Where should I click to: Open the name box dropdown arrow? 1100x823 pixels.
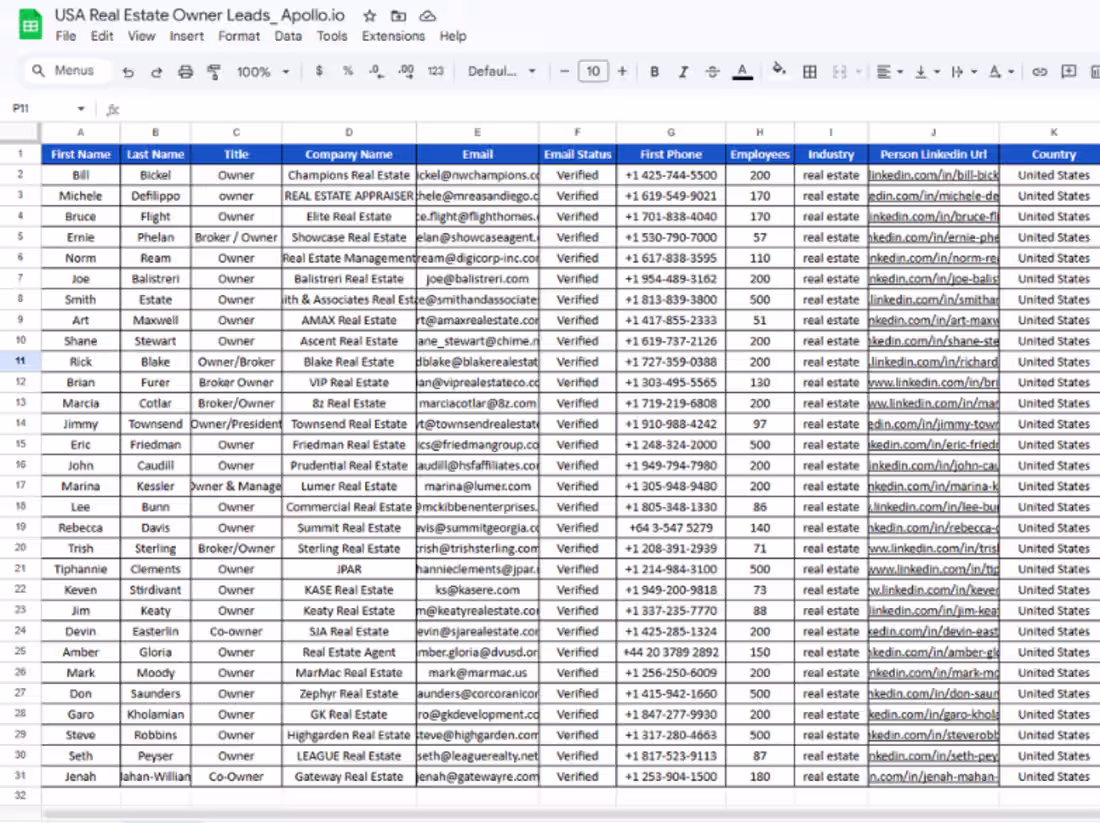pos(81,109)
